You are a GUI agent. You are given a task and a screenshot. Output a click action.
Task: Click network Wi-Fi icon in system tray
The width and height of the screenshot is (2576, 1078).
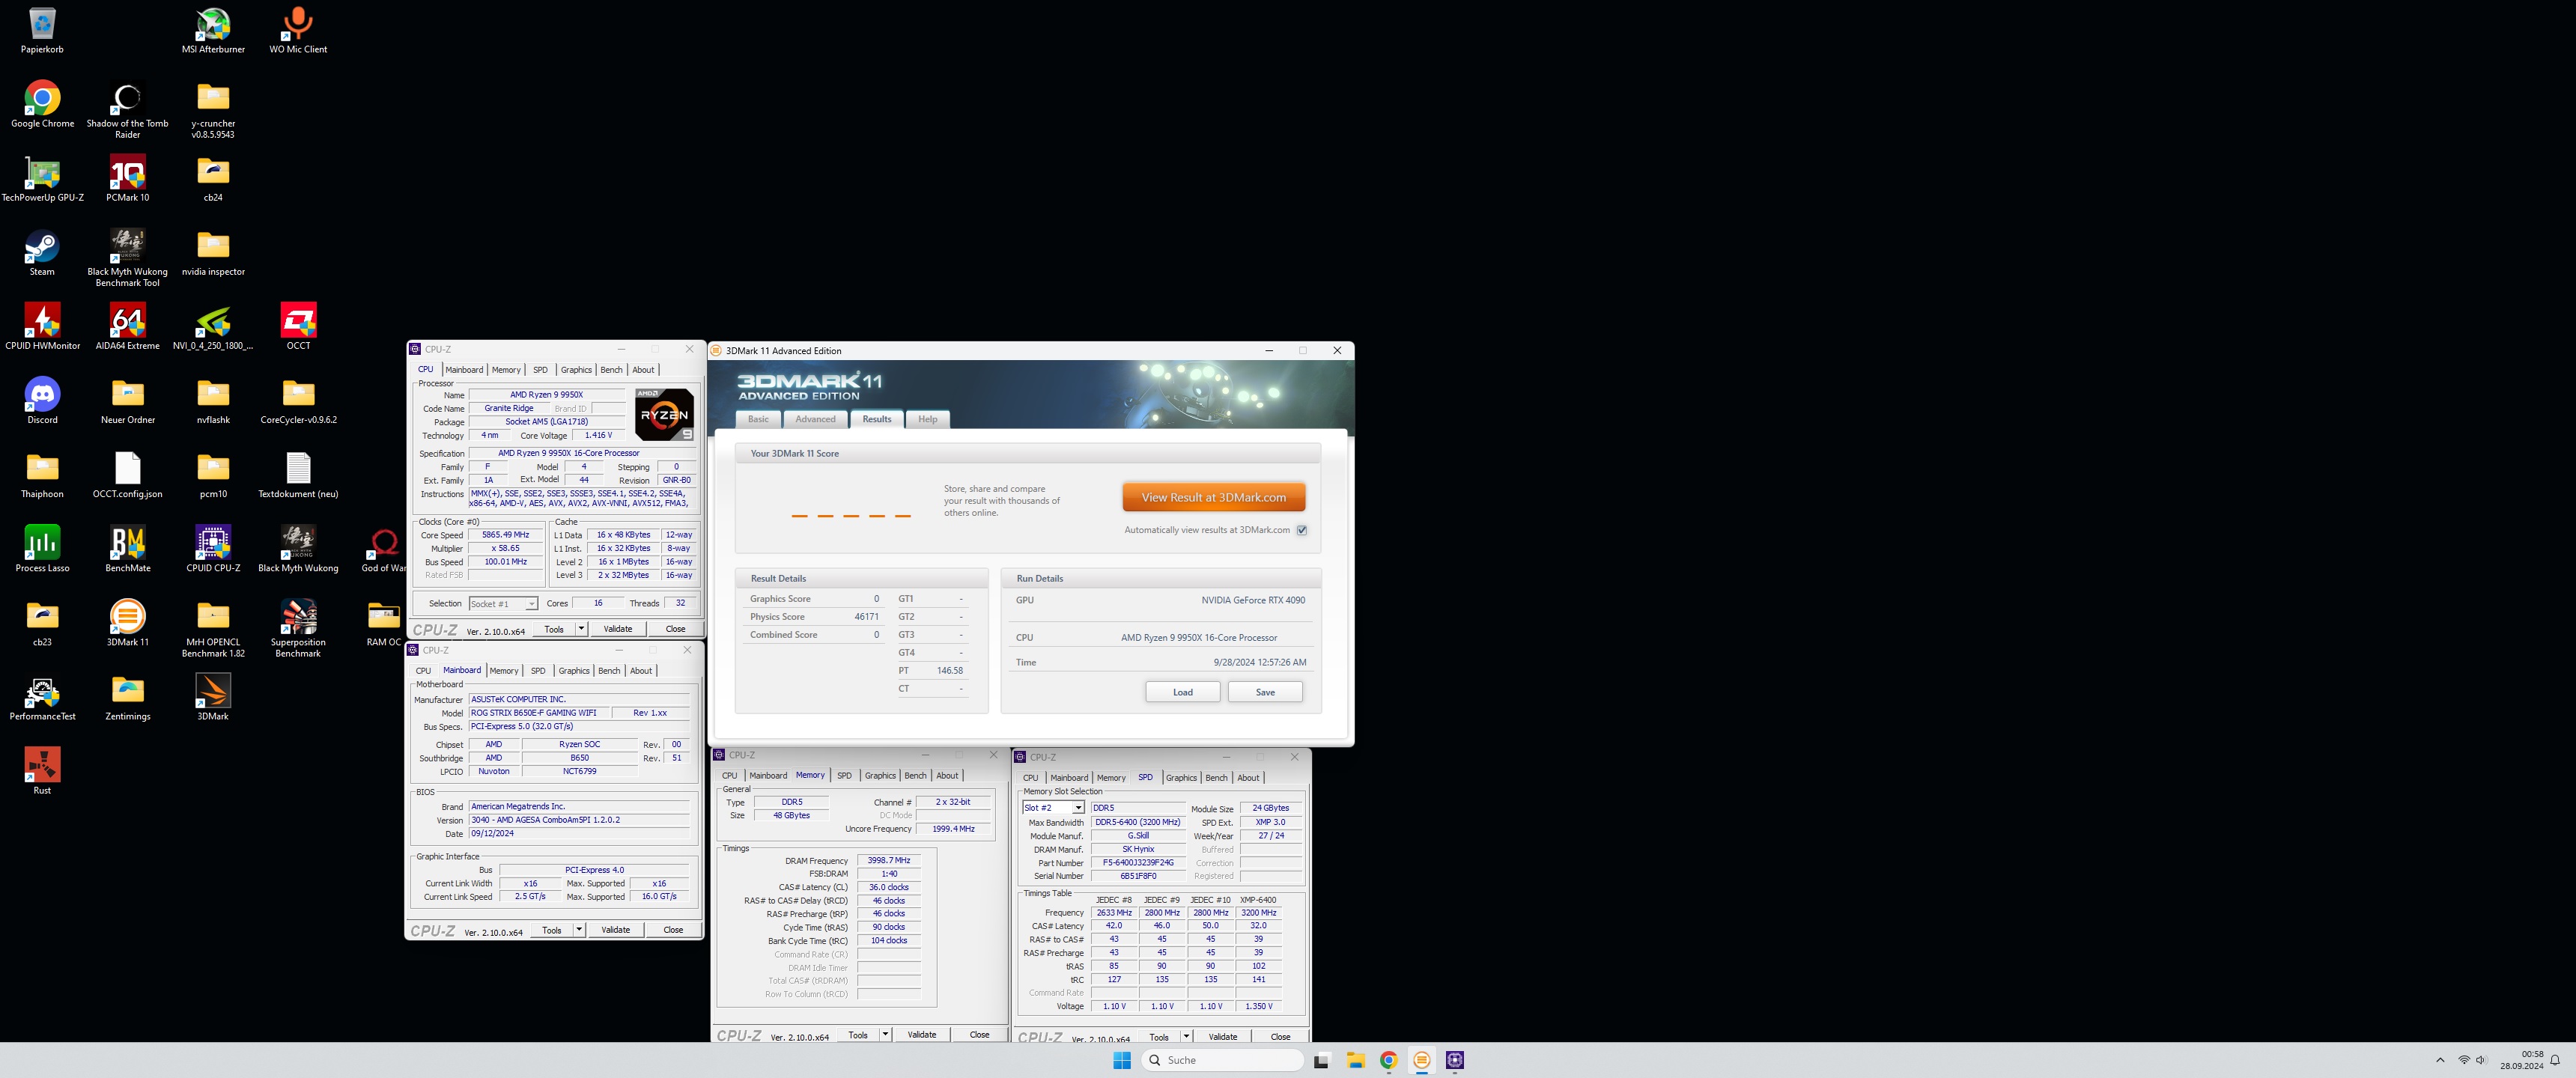2464,1060
